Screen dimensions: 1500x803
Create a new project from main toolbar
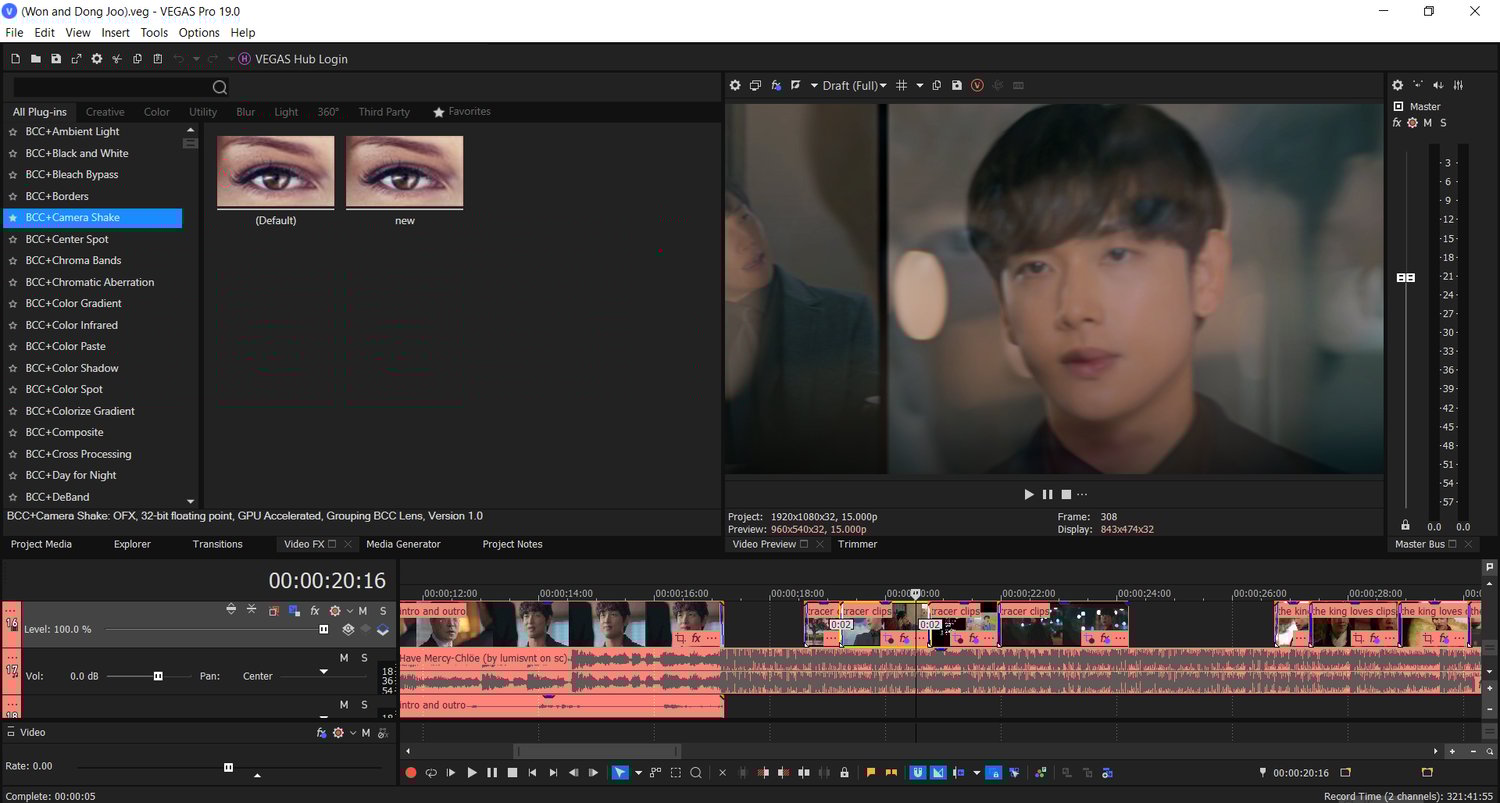point(15,59)
